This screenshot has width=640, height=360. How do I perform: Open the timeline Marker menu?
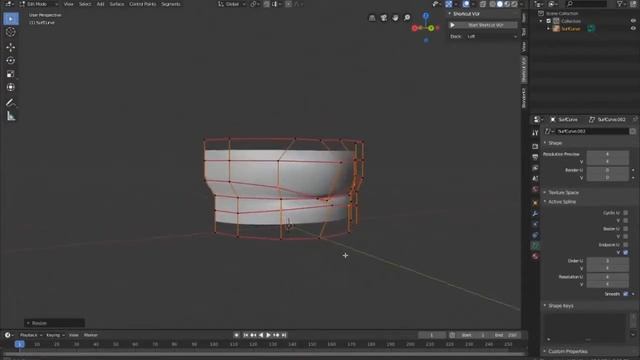click(x=91, y=335)
